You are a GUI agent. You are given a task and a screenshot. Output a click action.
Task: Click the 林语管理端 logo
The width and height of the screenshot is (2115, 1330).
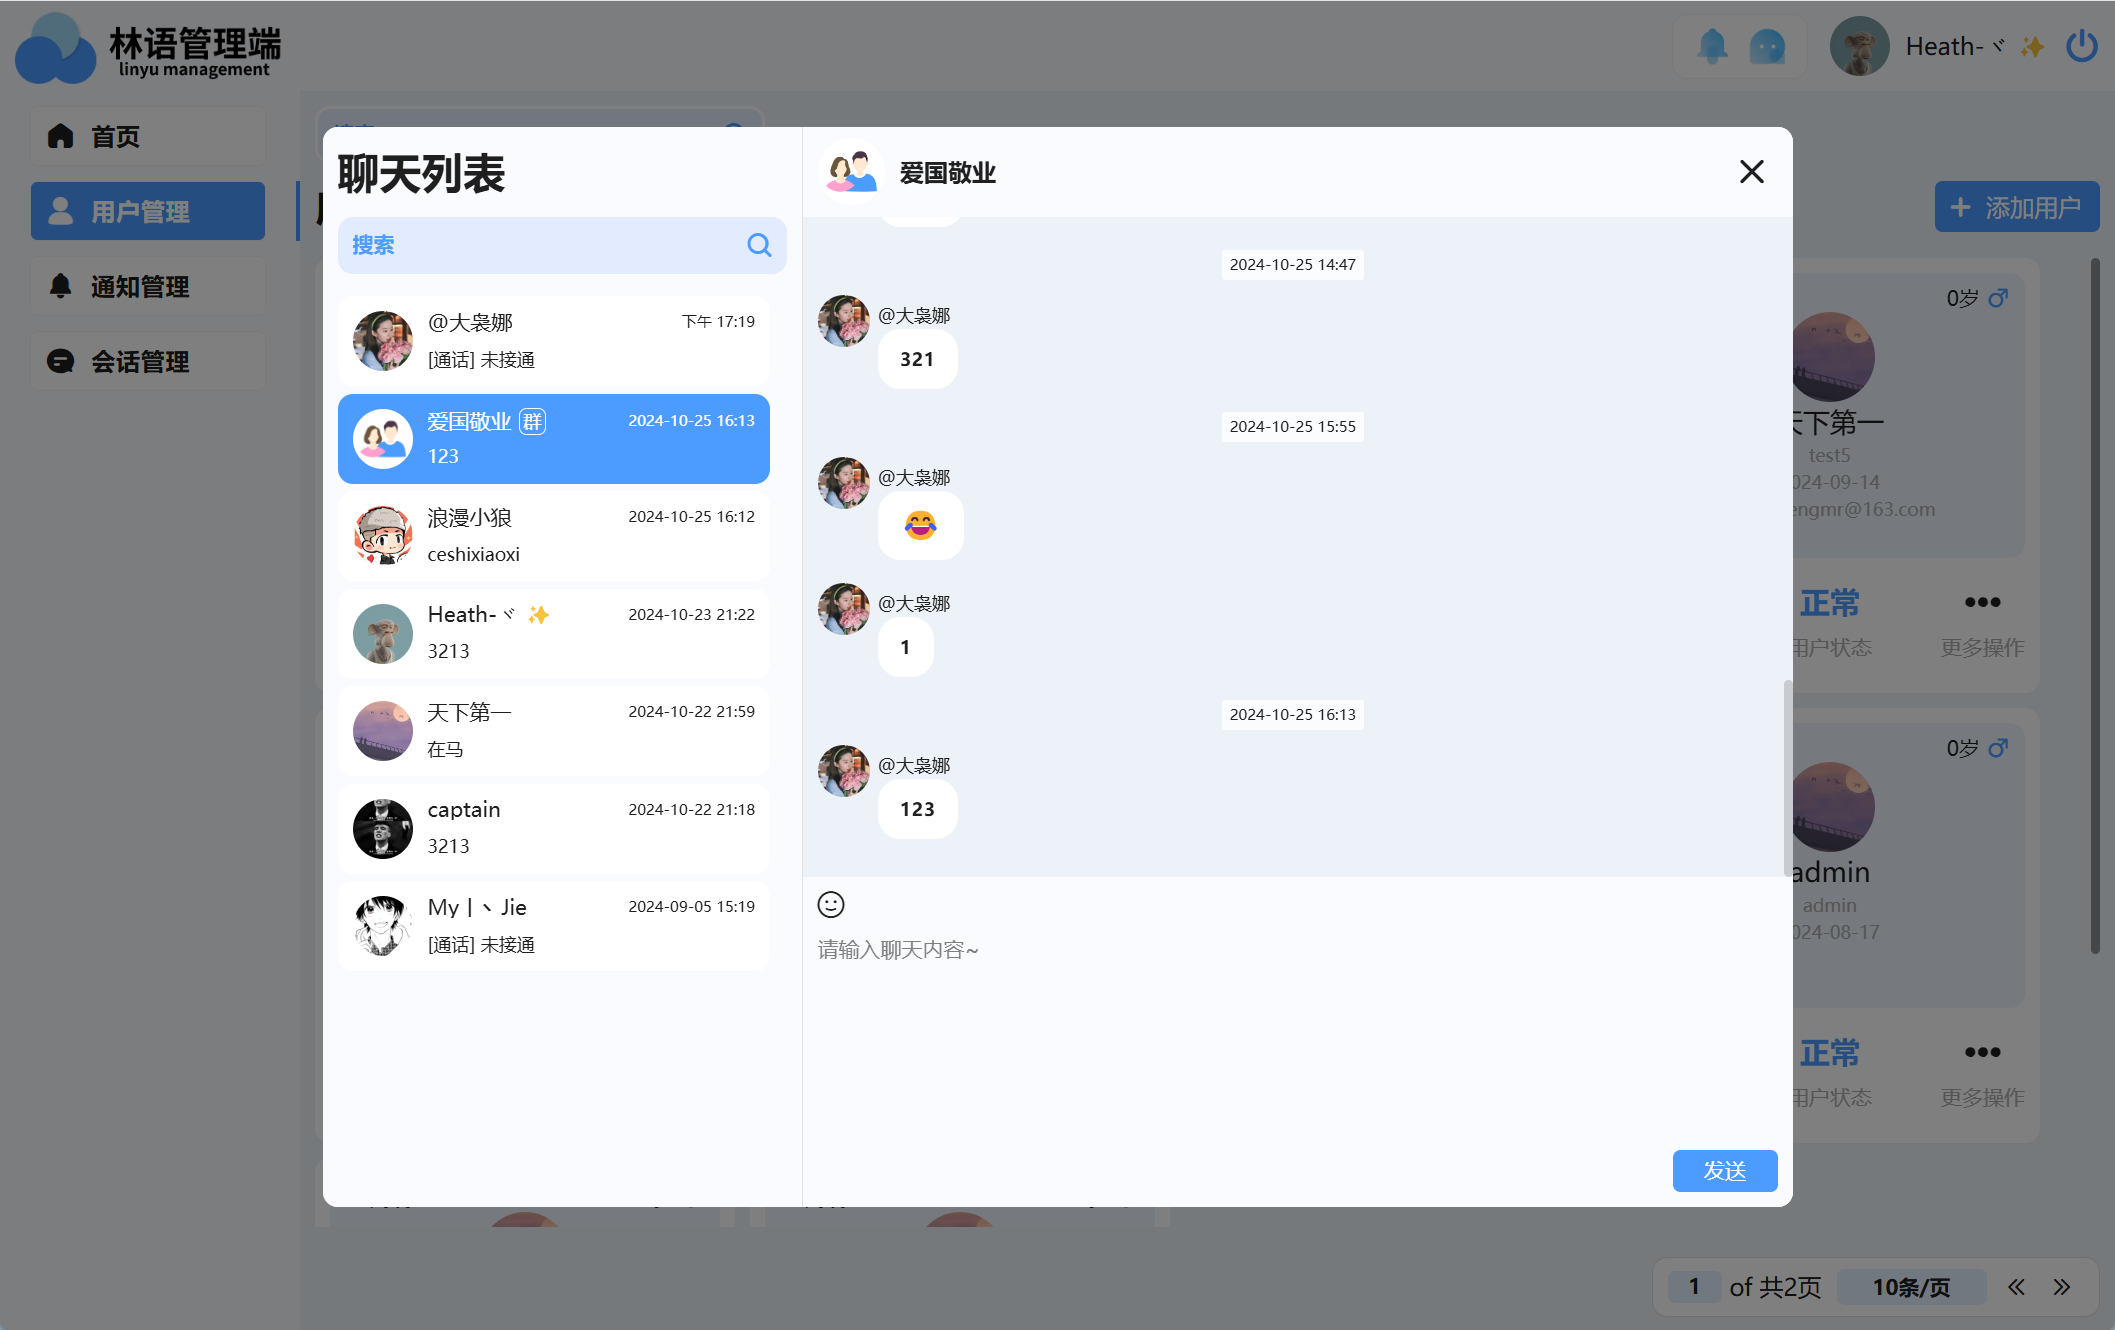point(148,48)
